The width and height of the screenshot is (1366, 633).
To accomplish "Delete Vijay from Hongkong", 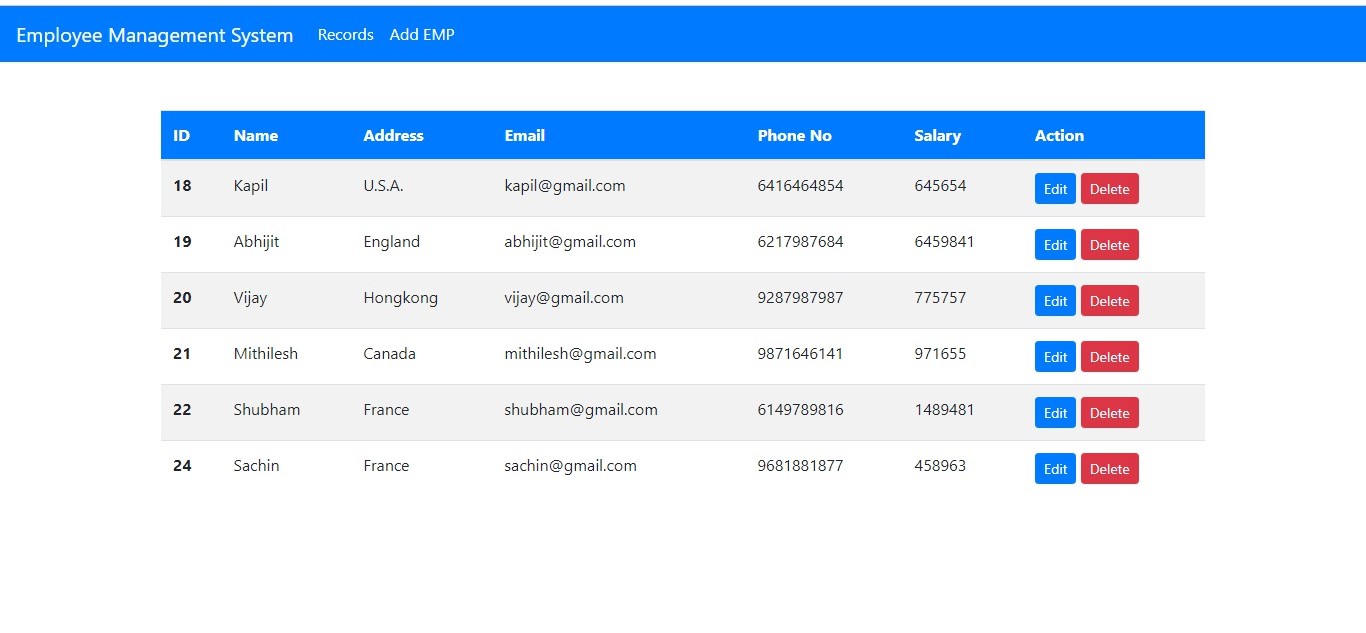I will coord(1109,301).
